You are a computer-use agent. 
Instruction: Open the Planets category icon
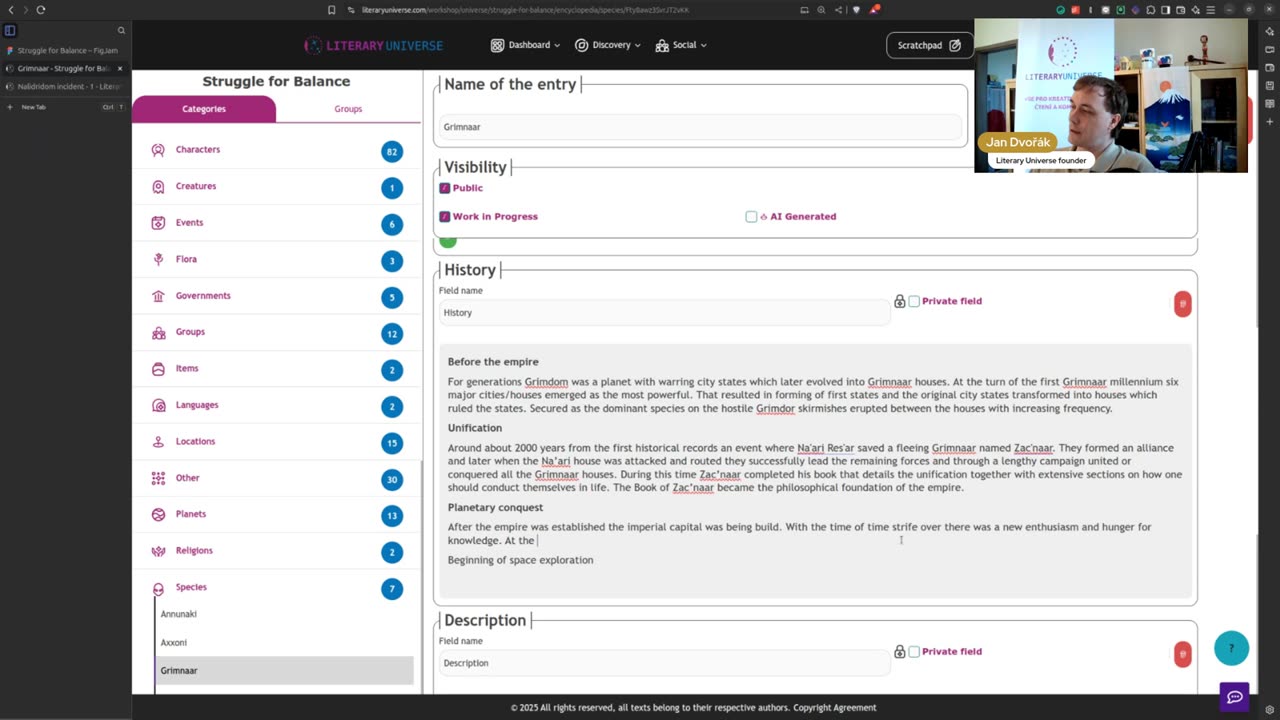click(x=158, y=515)
